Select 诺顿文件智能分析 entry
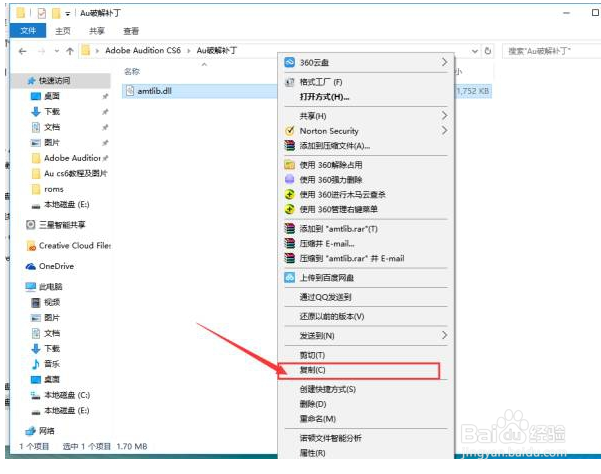This screenshot has width=601, height=474. (x=366, y=438)
